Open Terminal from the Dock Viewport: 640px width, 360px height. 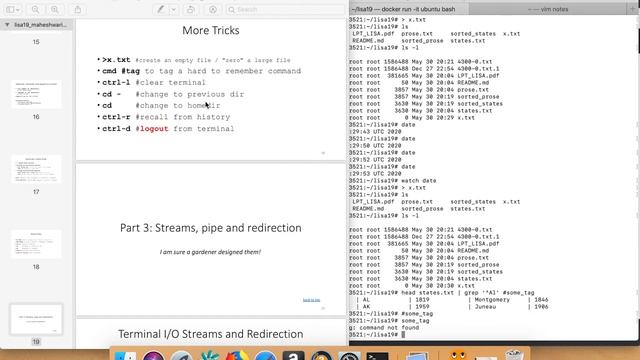click(x=377, y=356)
